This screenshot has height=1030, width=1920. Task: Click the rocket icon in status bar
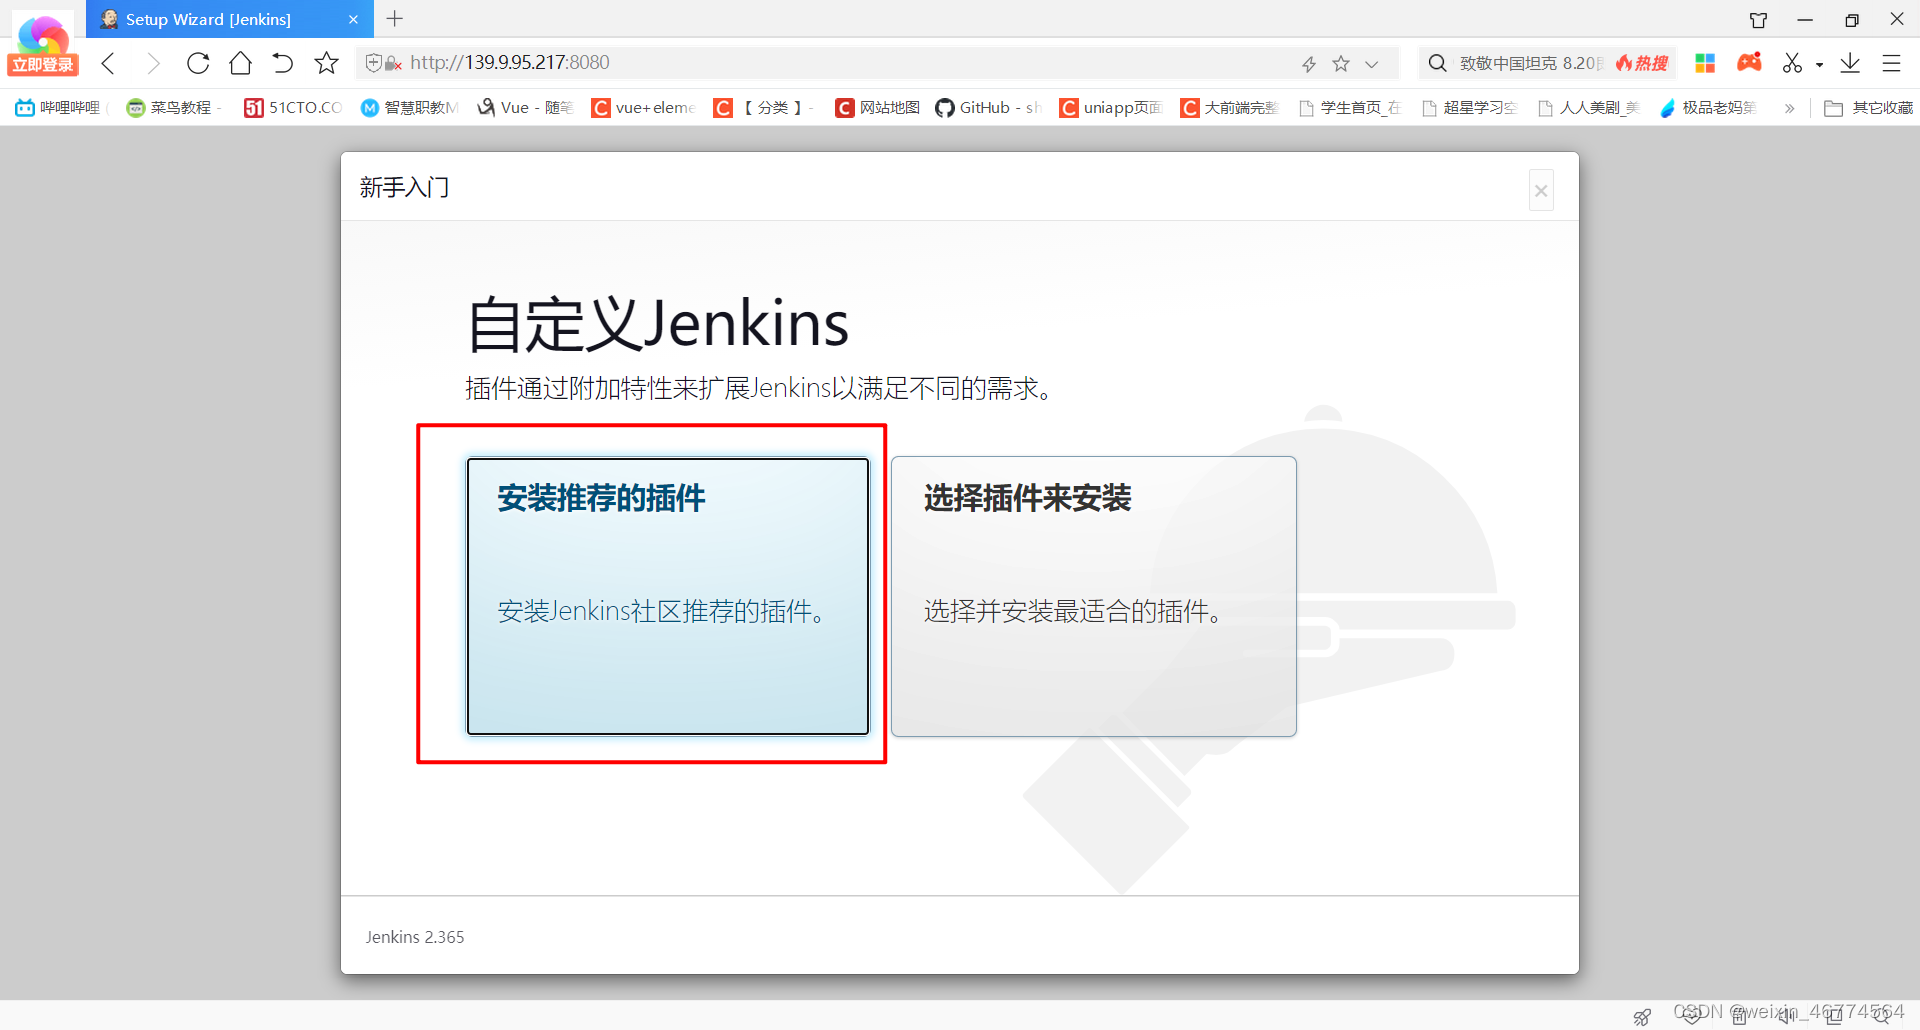point(1642,1016)
